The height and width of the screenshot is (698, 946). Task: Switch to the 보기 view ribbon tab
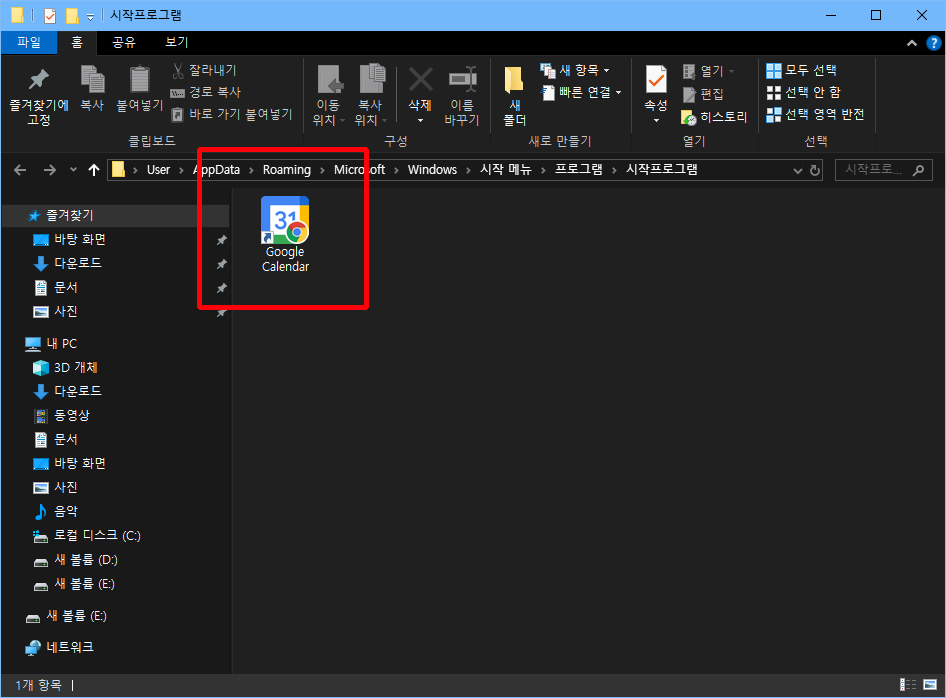177,42
